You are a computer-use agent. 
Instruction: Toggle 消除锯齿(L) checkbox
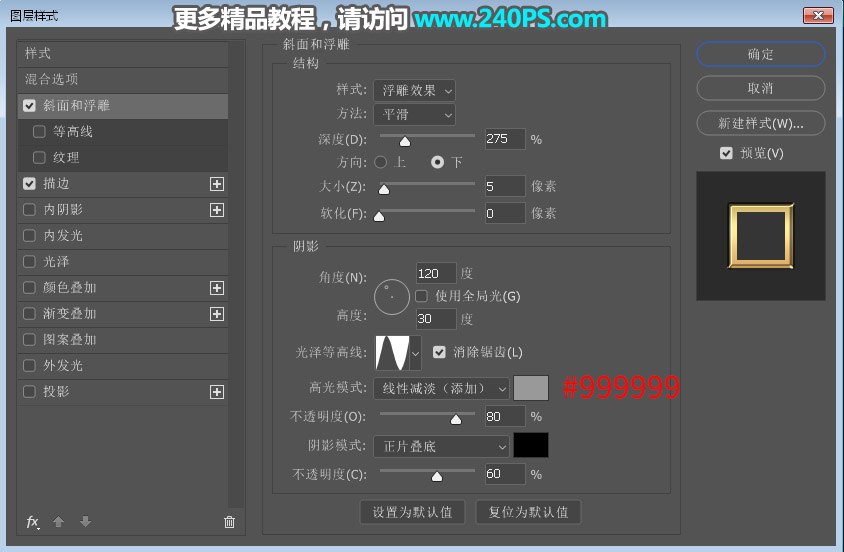point(439,352)
